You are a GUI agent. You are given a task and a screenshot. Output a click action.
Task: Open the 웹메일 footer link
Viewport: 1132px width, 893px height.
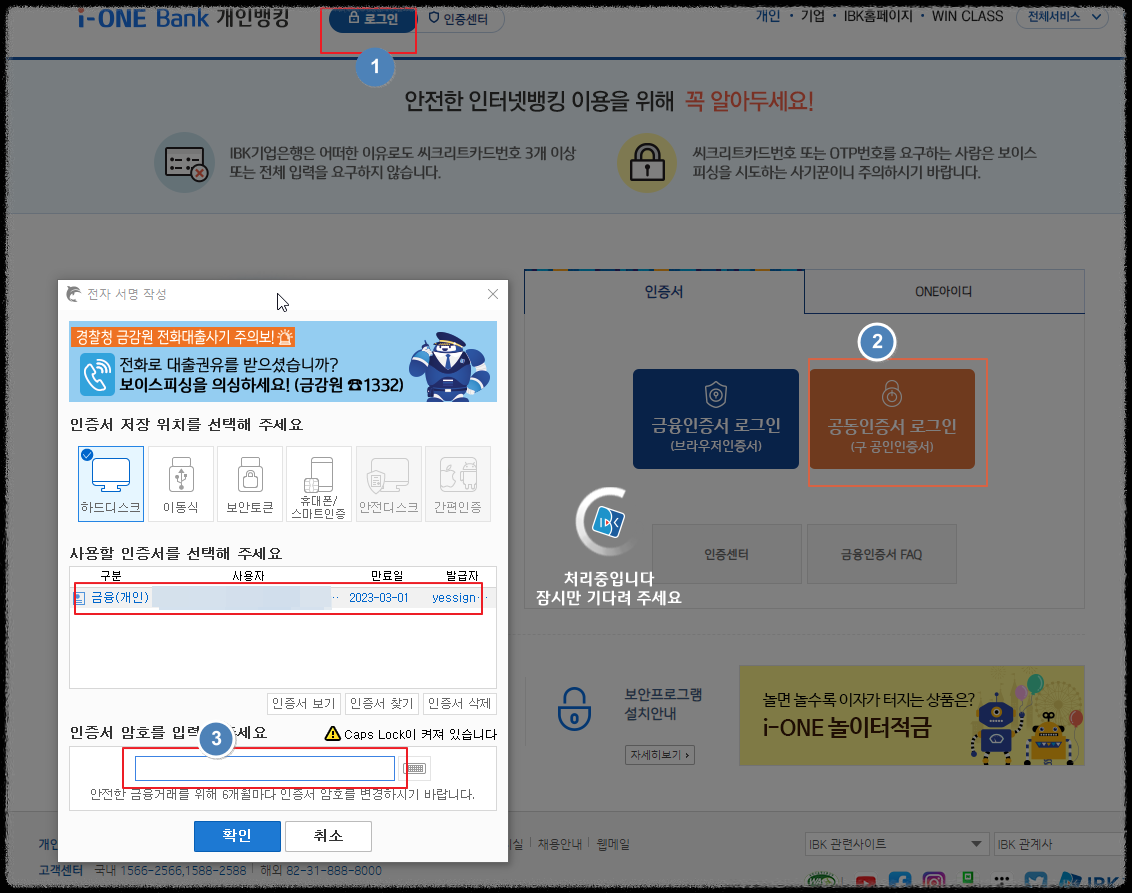(x=613, y=844)
